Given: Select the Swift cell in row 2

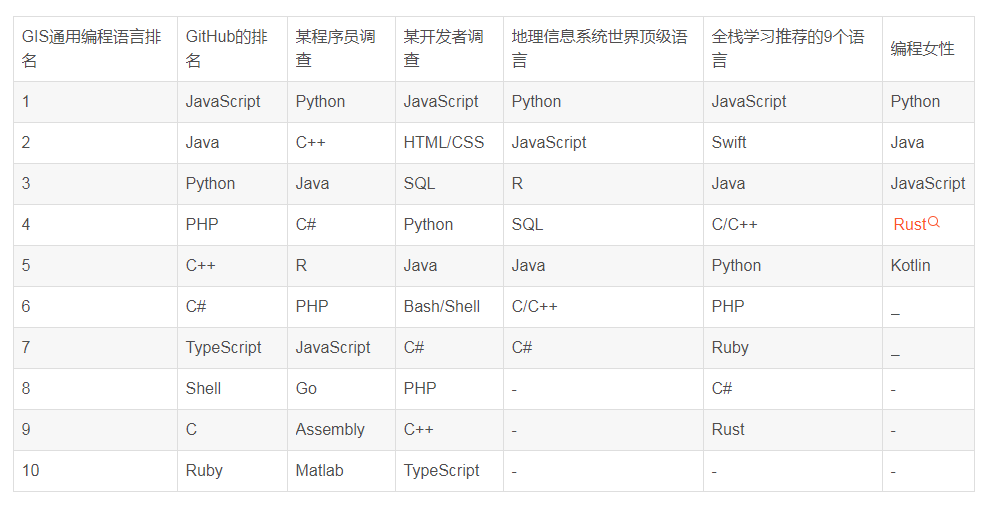Looking at the screenshot, I should 792,143.
